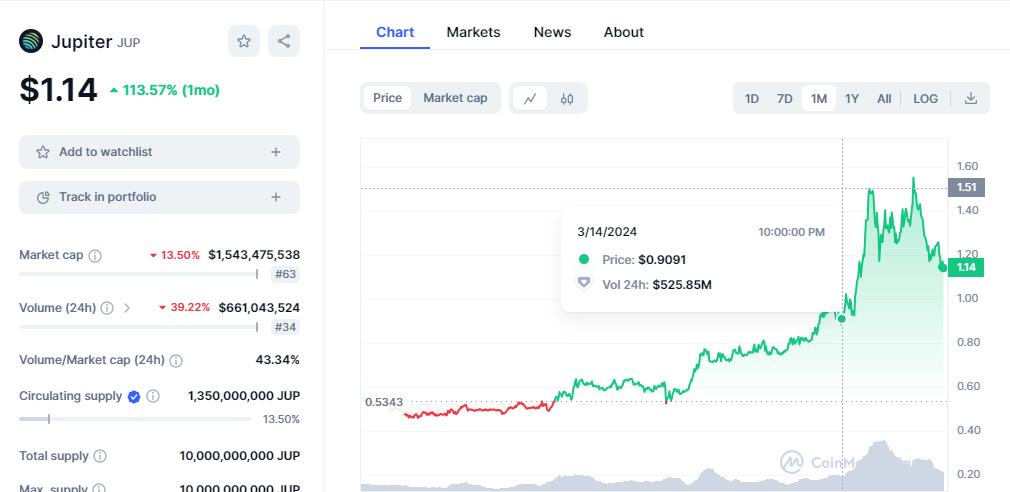Open the Markets tab

[473, 32]
